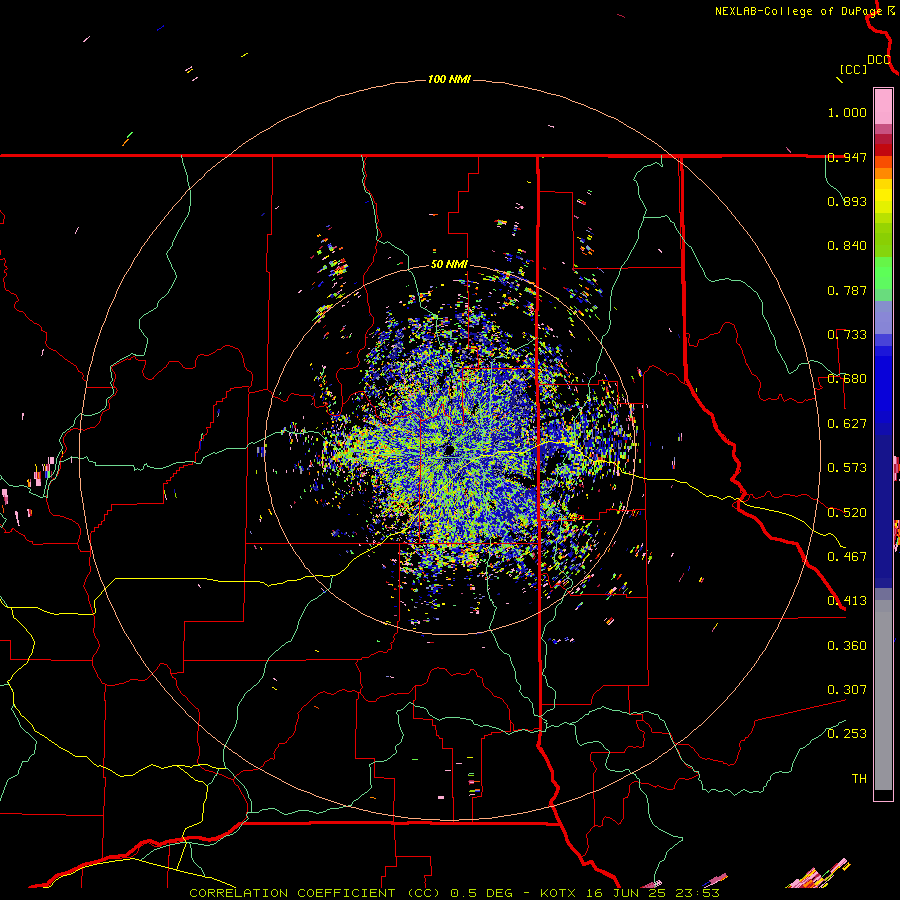Image resolution: width=900 pixels, height=900 pixels.
Task: Click the 0.307 colorbar value
Action: coord(847,690)
